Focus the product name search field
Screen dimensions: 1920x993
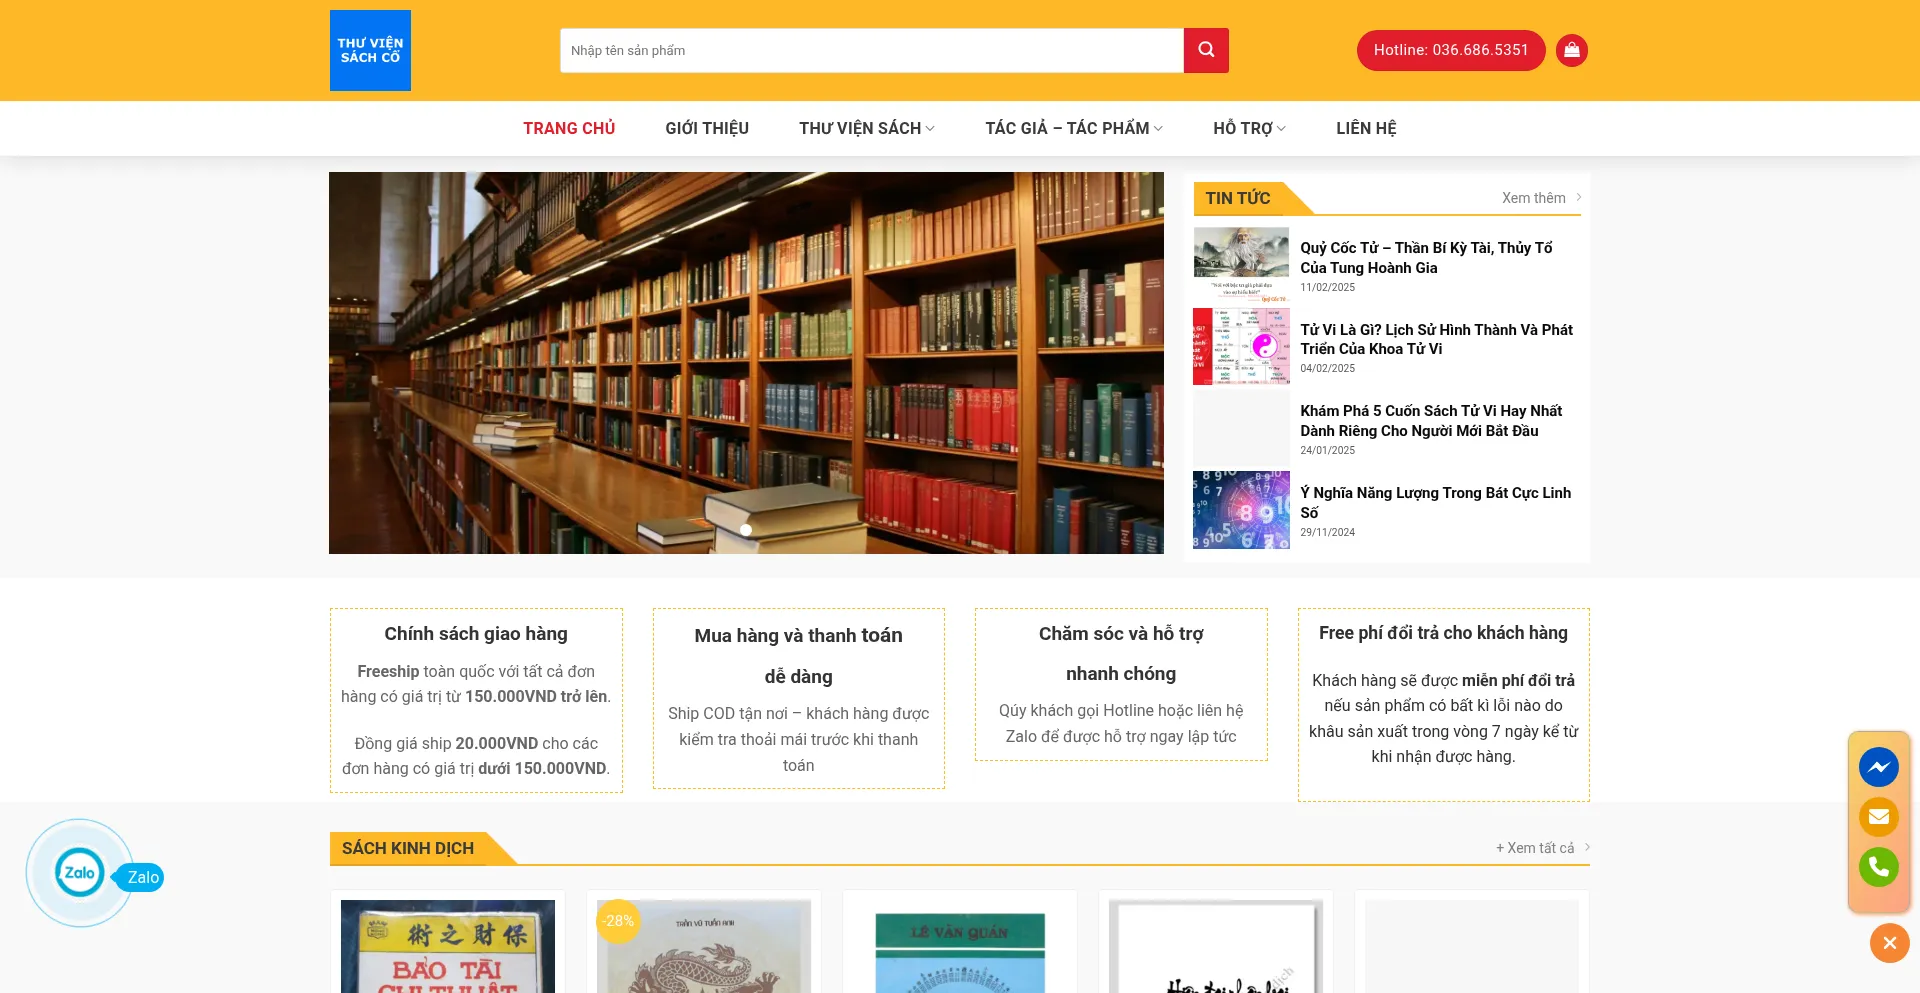click(872, 50)
